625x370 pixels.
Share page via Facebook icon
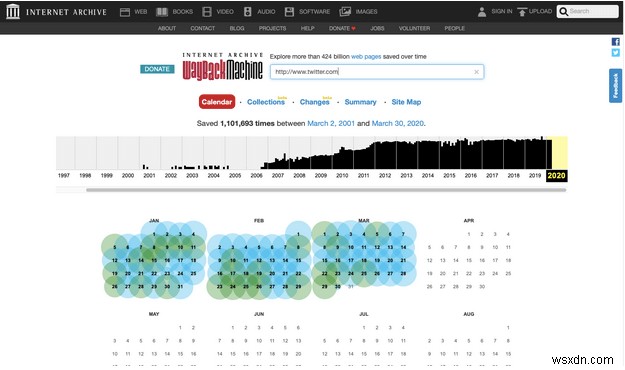click(615, 41)
